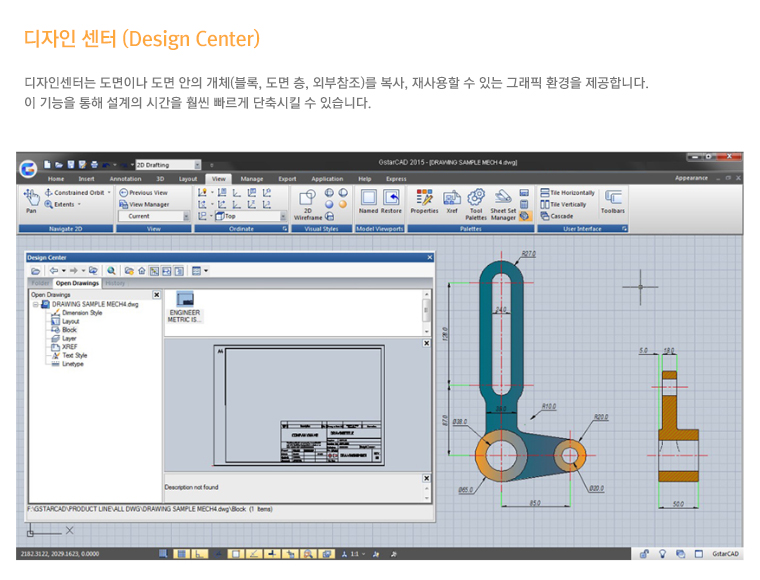This screenshot has height=580, width=760.
Task: Click the Search icon in Design Center
Action: click(112, 270)
